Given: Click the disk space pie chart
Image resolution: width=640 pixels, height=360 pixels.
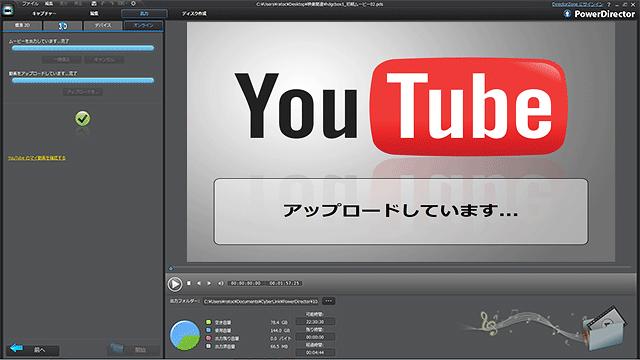Looking at the screenshot, I should [x=185, y=335].
